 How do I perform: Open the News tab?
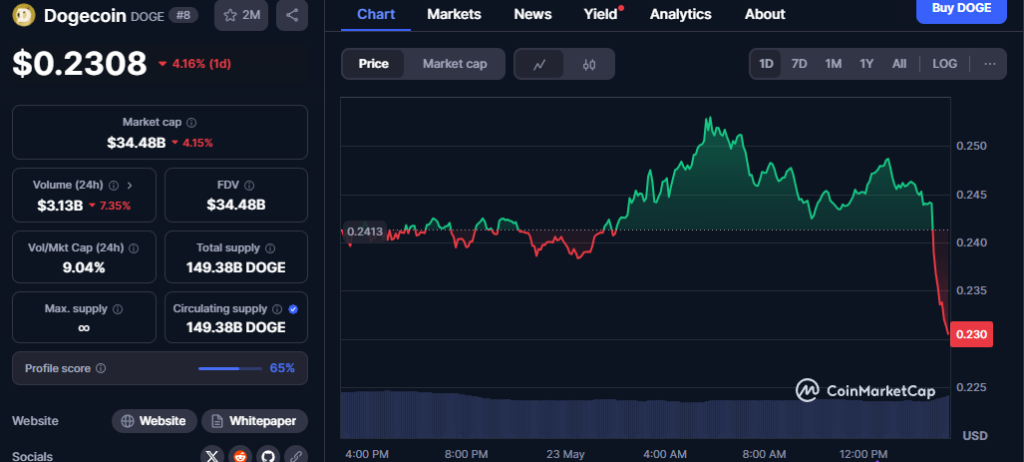532,14
